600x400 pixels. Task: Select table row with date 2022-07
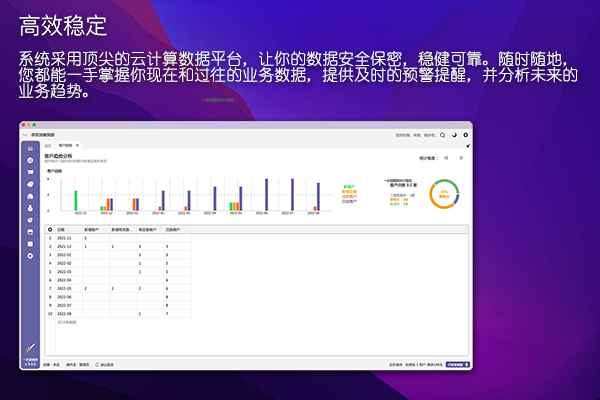(x=119, y=305)
